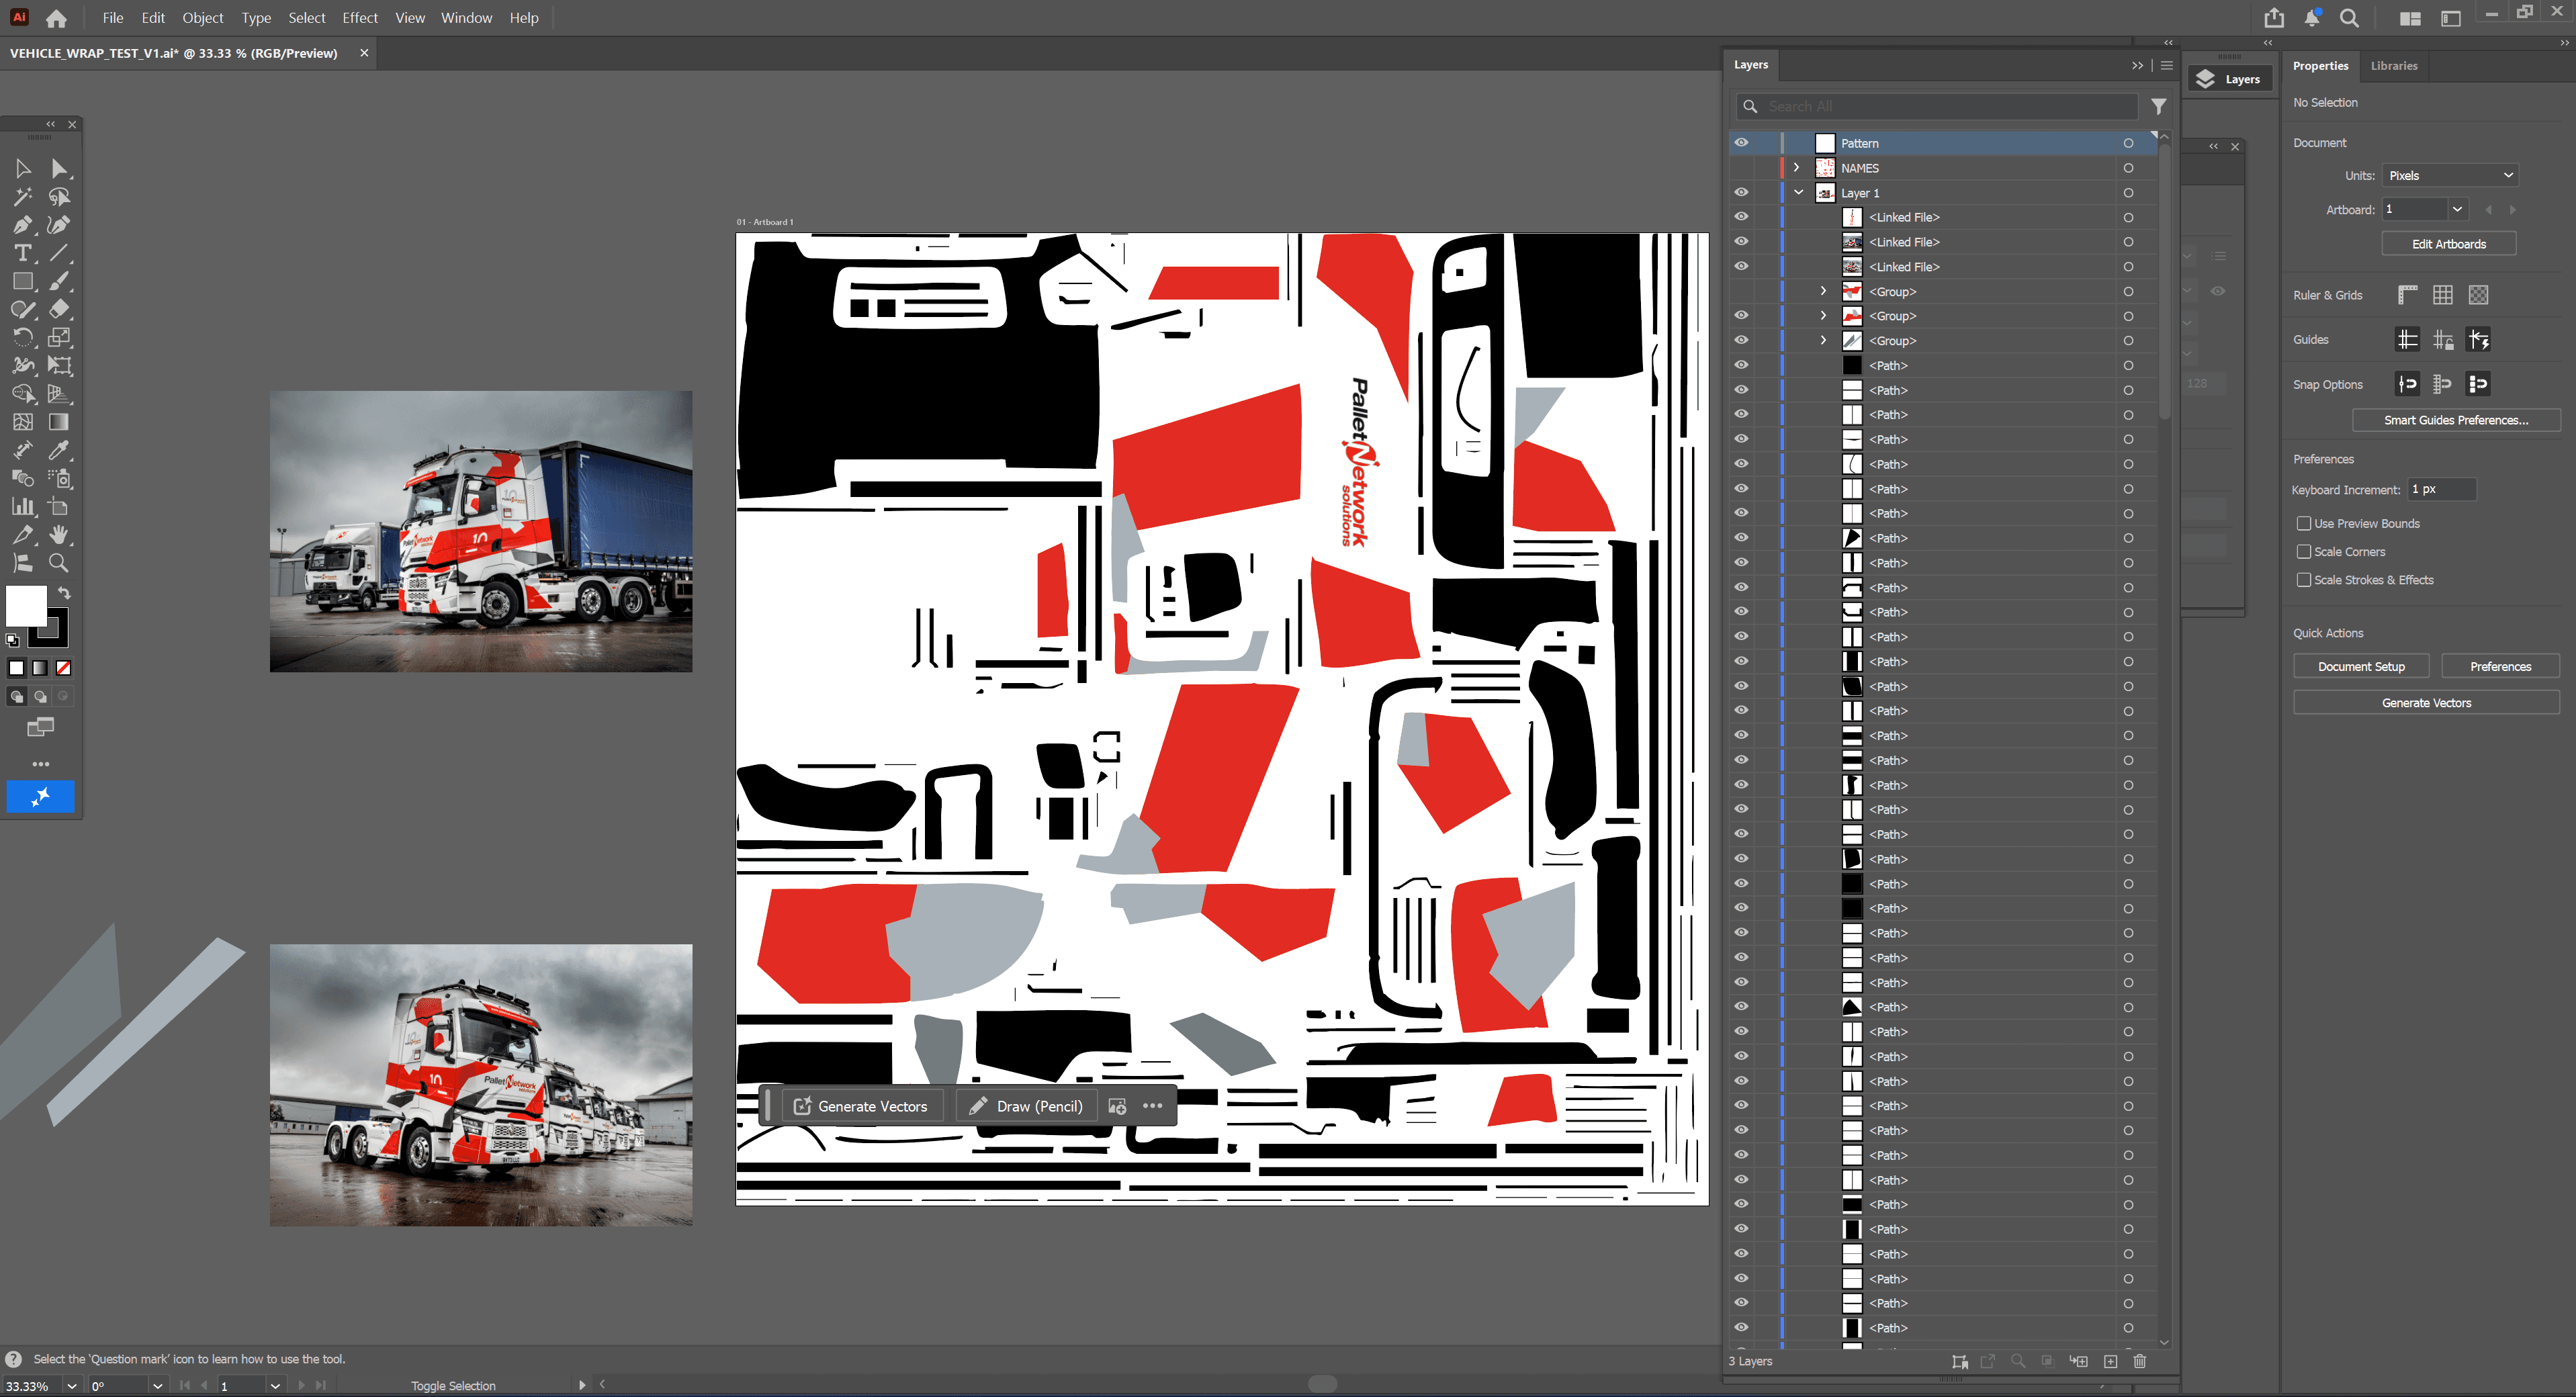2576x1397 pixels.
Task: Switch to the Libraries tab
Action: pyautogui.click(x=2393, y=66)
